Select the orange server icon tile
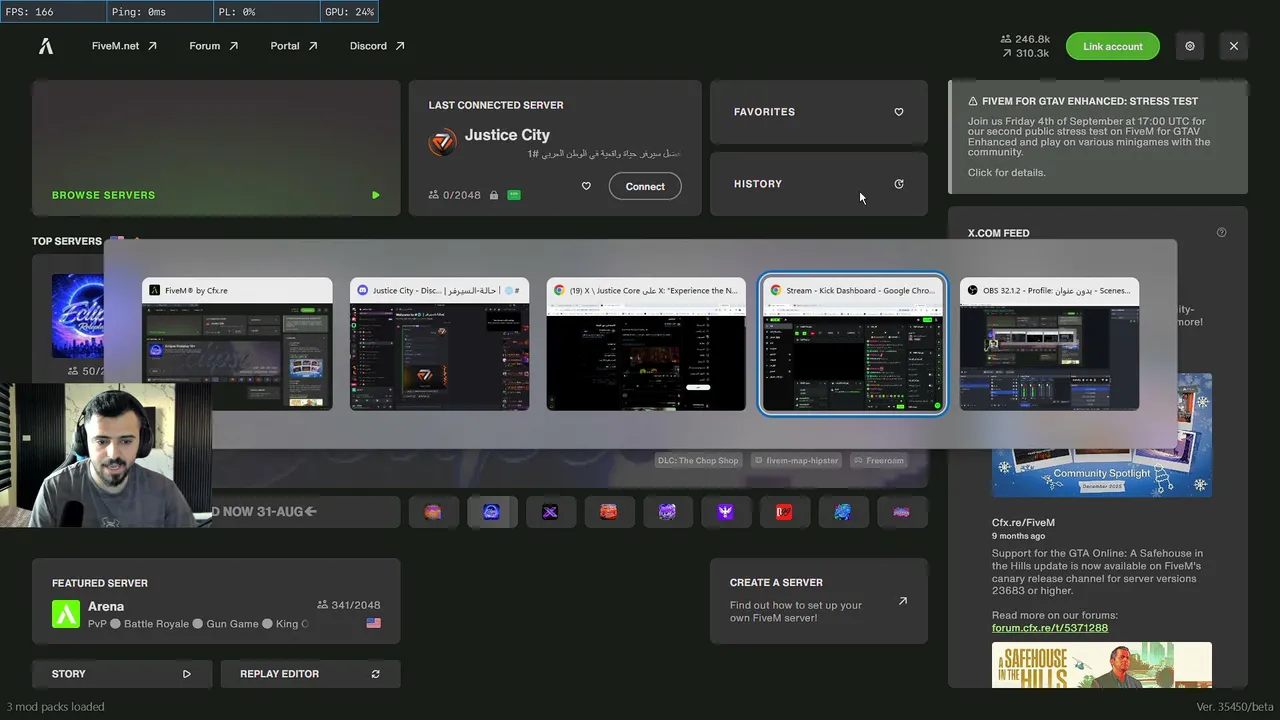The image size is (1280, 720). (x=432, y=512)
